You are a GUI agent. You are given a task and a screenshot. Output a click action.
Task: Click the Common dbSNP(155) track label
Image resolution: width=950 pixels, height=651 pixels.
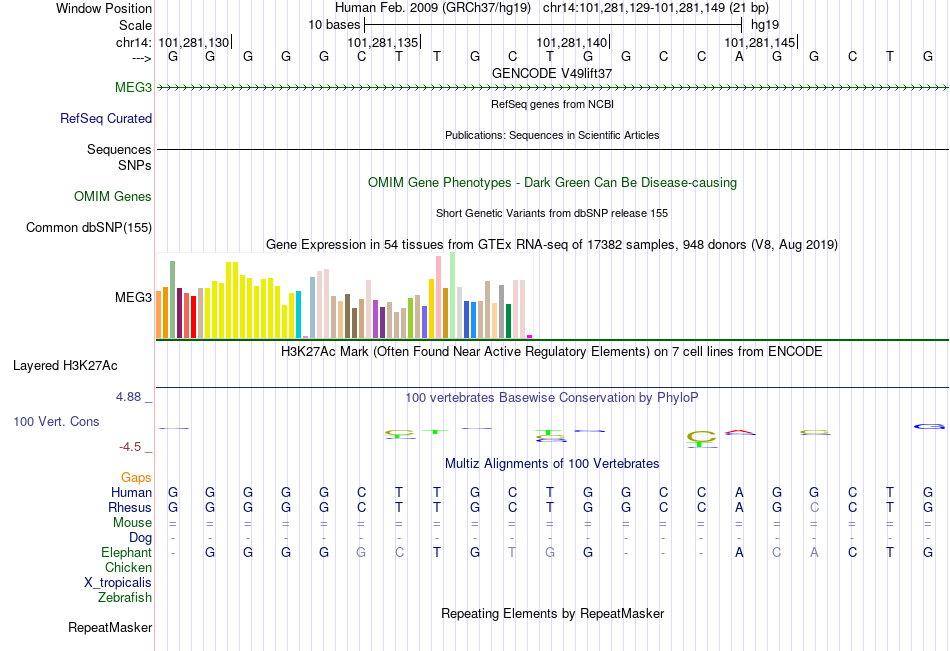pos(89,227)
